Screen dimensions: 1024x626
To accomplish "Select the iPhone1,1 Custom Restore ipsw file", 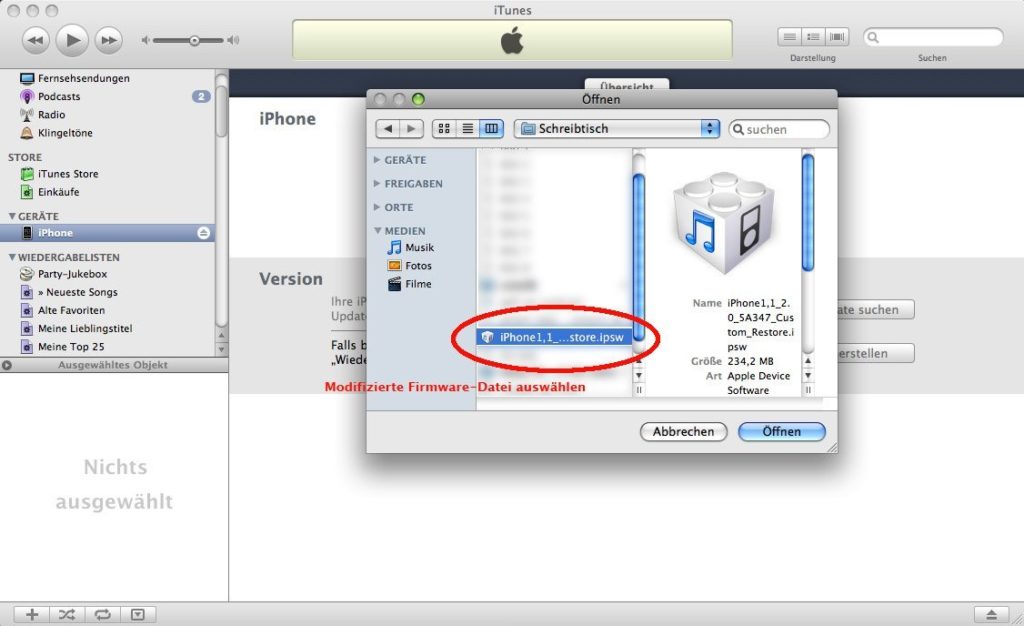I will point(554,337).
